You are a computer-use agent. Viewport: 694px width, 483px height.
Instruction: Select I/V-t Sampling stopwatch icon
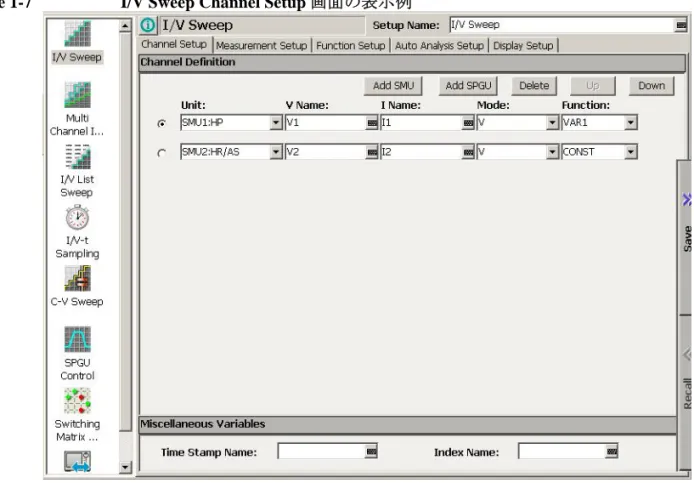[77, 217]
